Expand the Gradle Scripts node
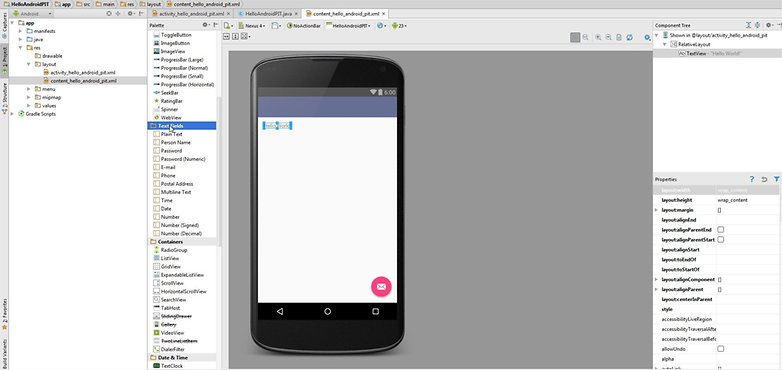The height and width of the screenshot is (370, 782). point(12,114)
